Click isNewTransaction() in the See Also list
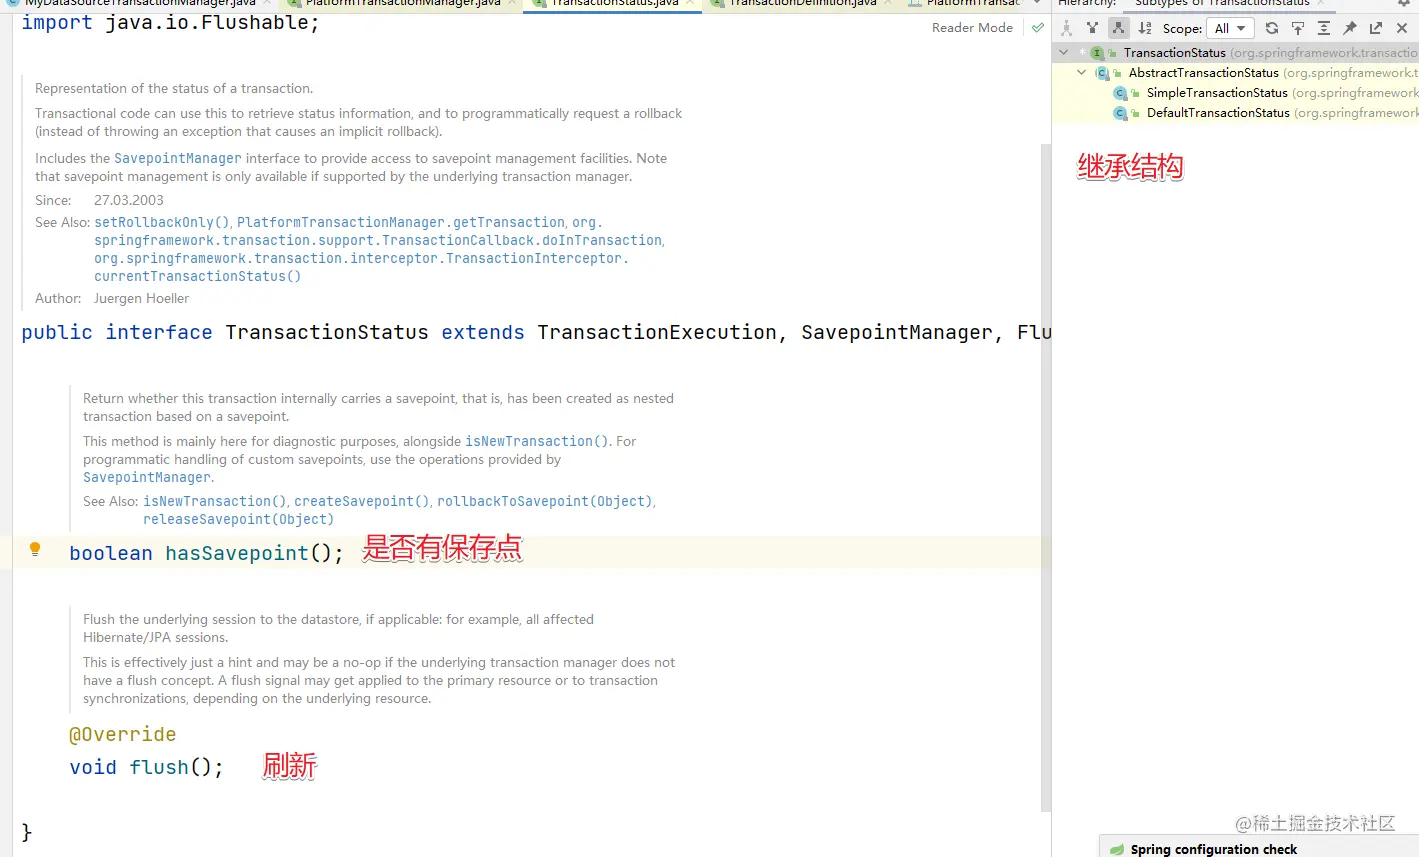The width and height of the screenshot is (1419, 857). [x=215, y=501]
